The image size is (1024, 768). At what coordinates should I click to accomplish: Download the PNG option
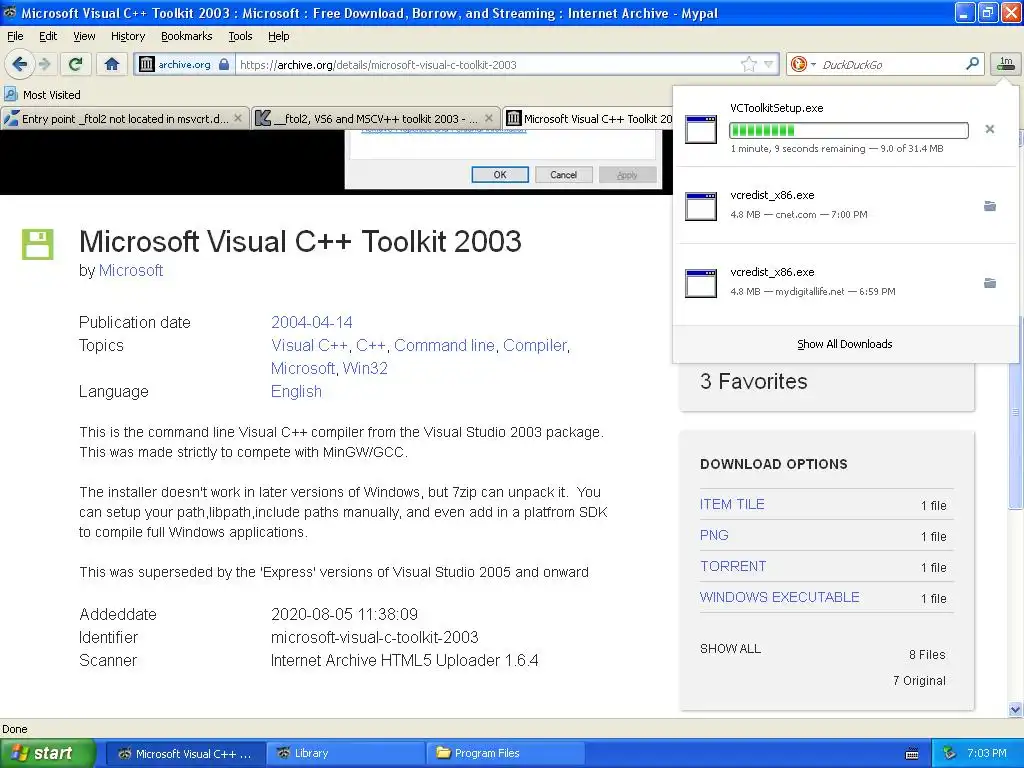pos(714,535)
